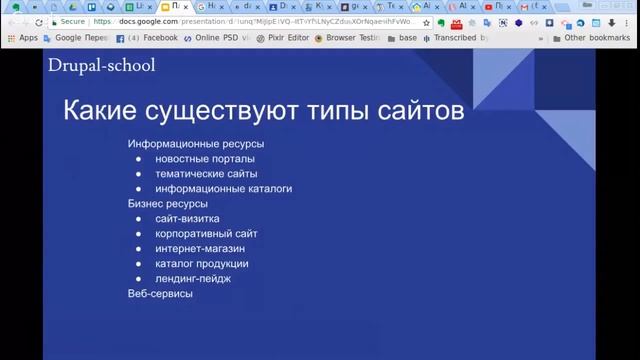
Task: Click the 'Информационные ресурсы' heading
Action: click(x=196, y=144)
